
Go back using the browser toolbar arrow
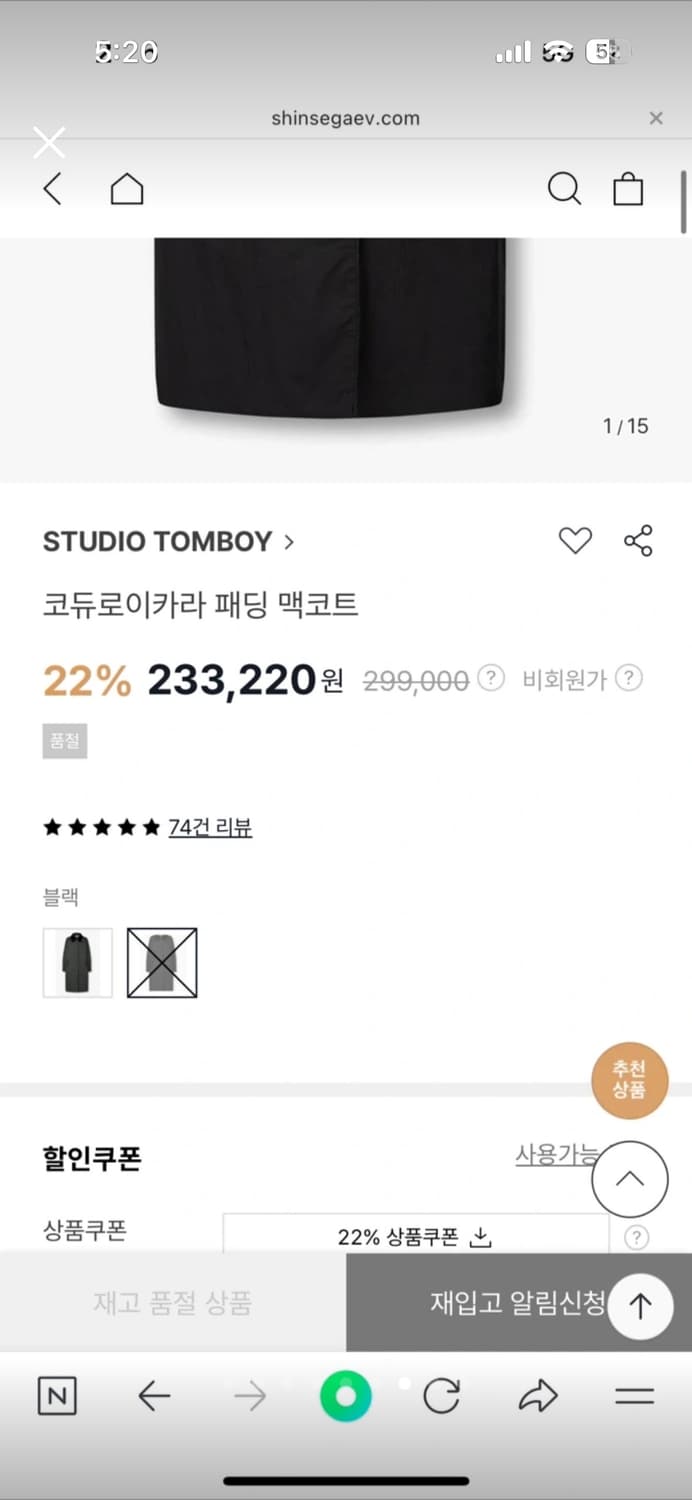pos(154,1396)
